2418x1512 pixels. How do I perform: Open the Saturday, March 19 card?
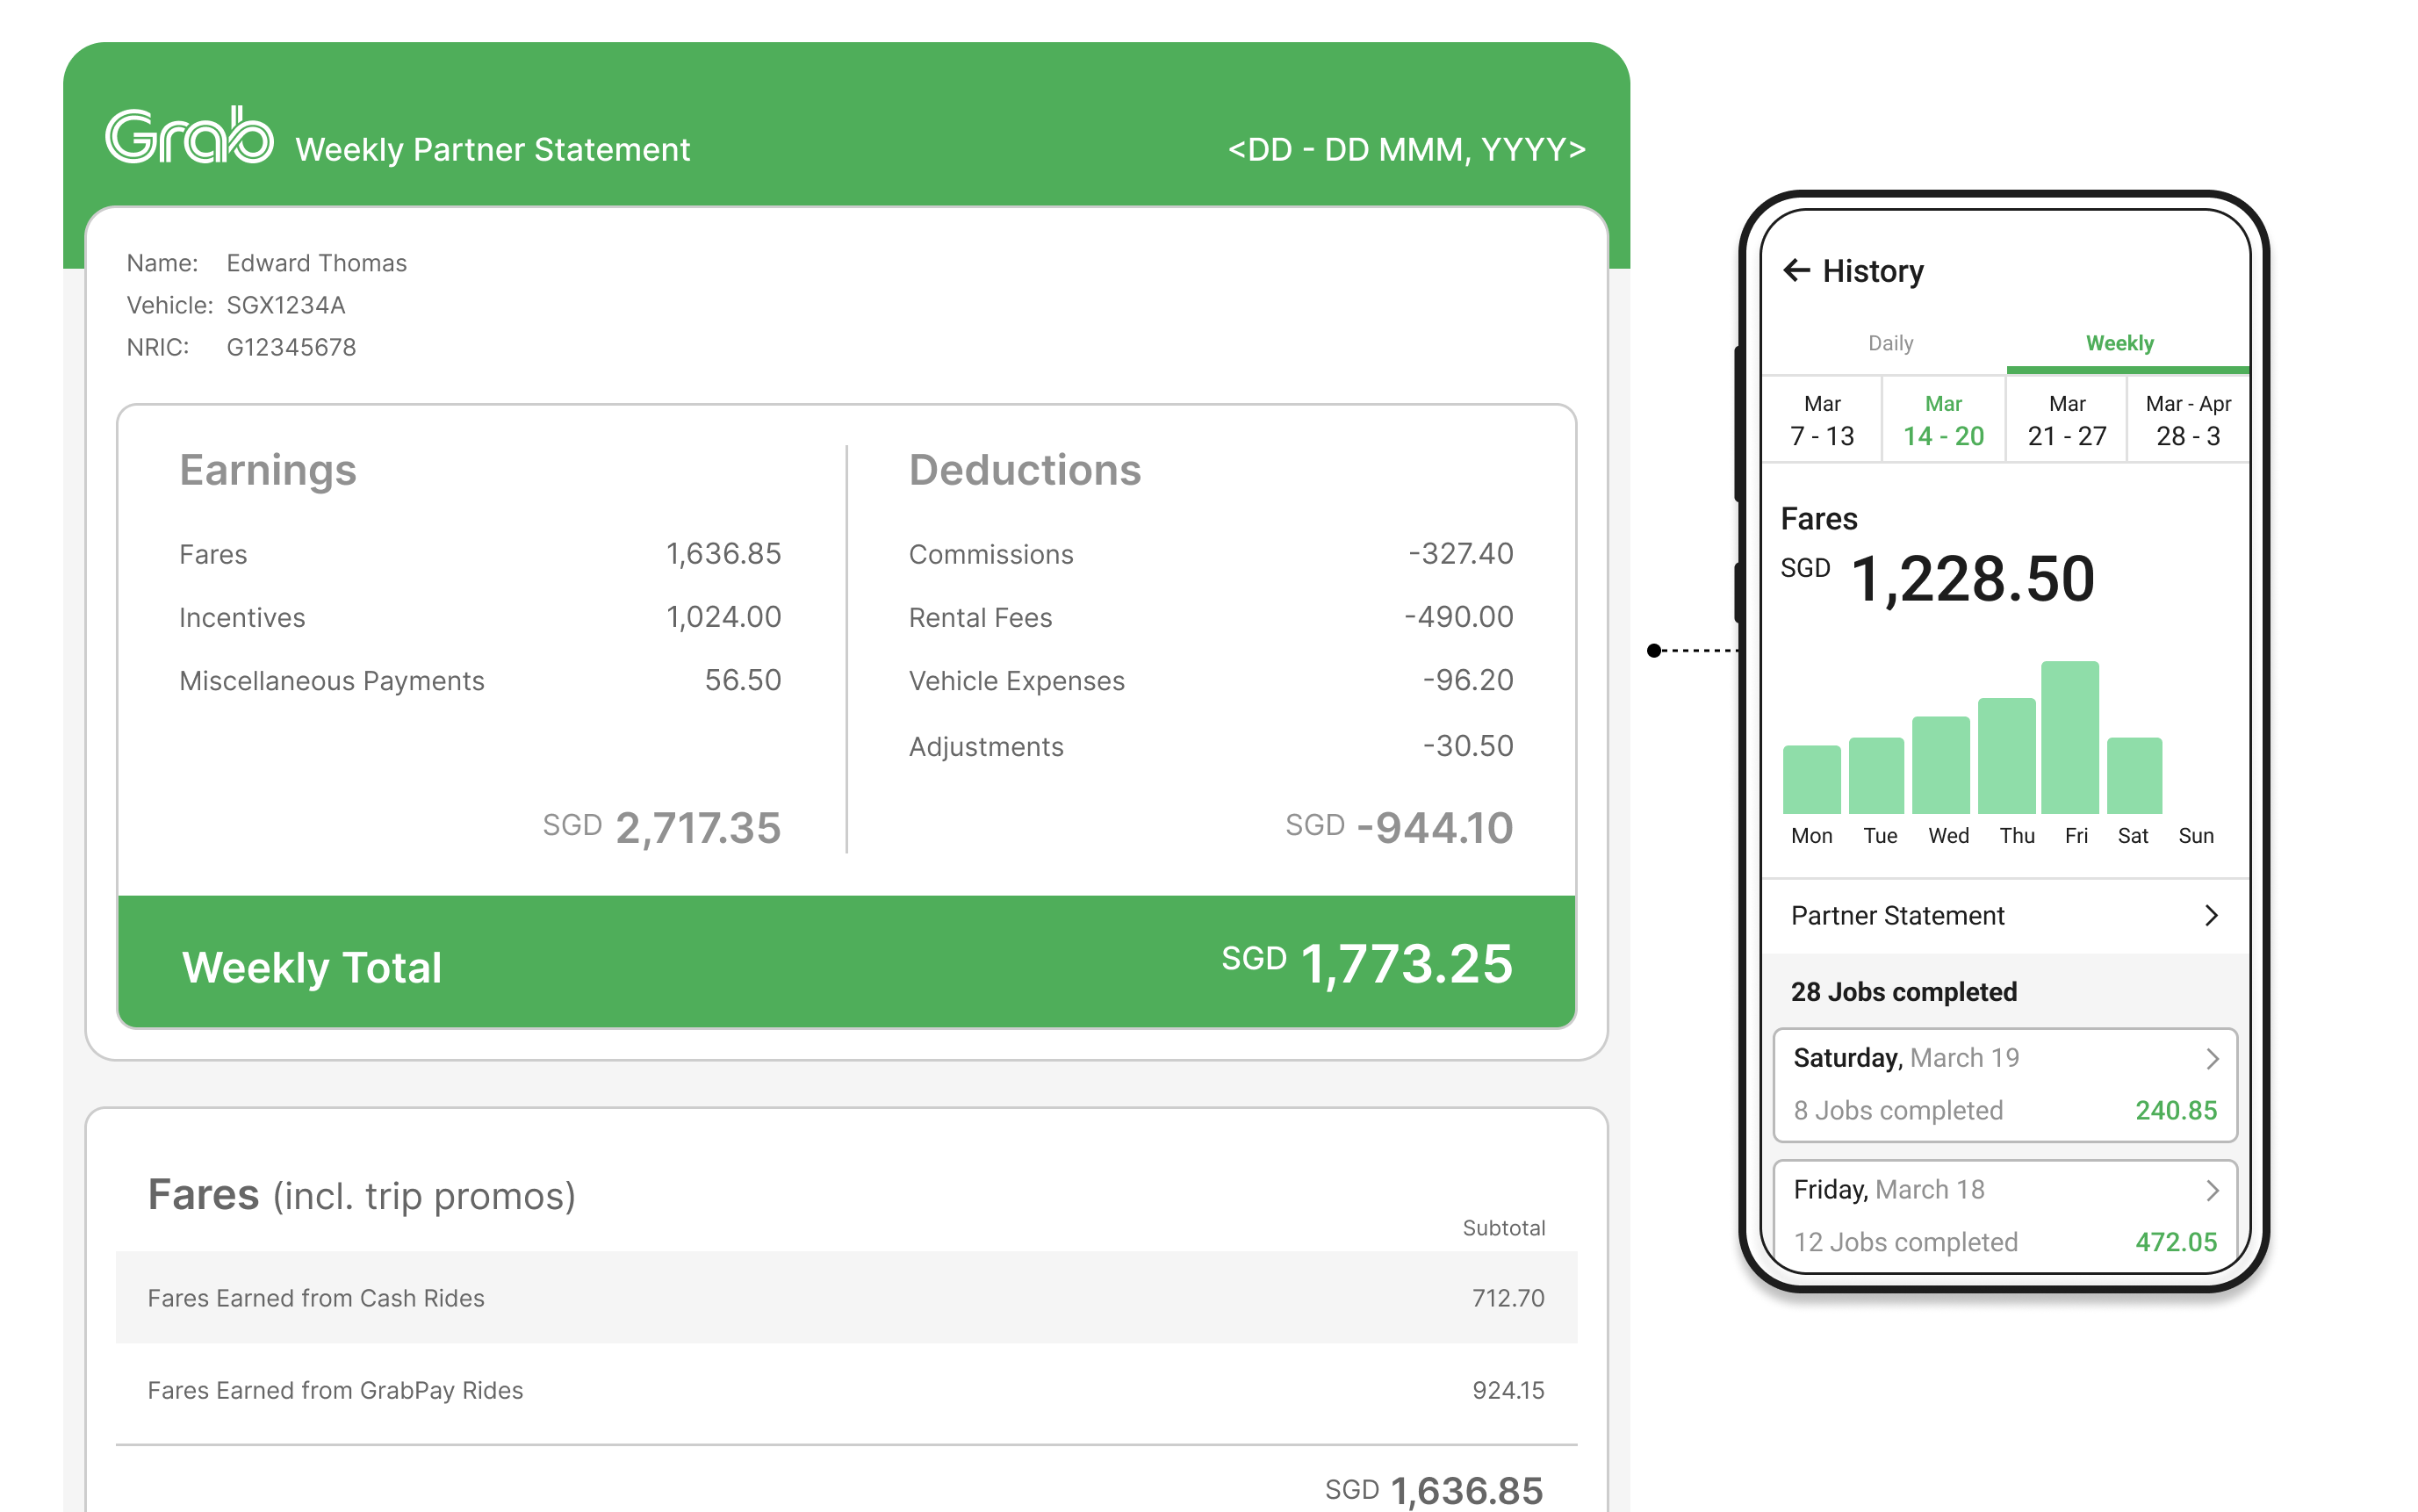(x=2005, y=1085)
